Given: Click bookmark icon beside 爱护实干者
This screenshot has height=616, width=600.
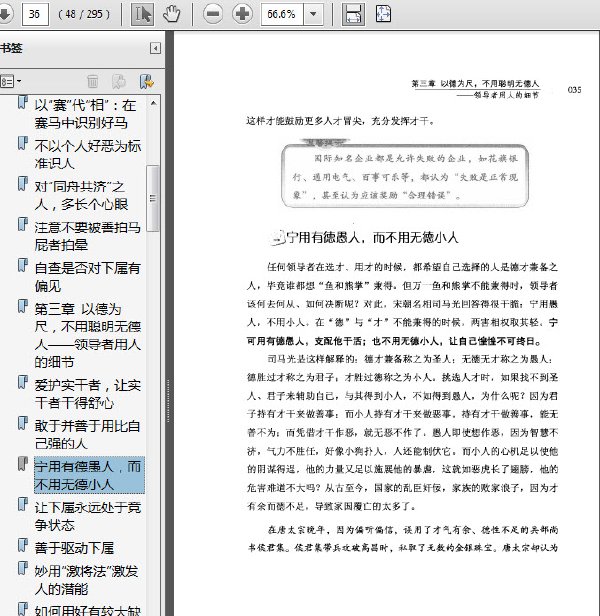Looking at the screenshot, I should click(23, 382).
